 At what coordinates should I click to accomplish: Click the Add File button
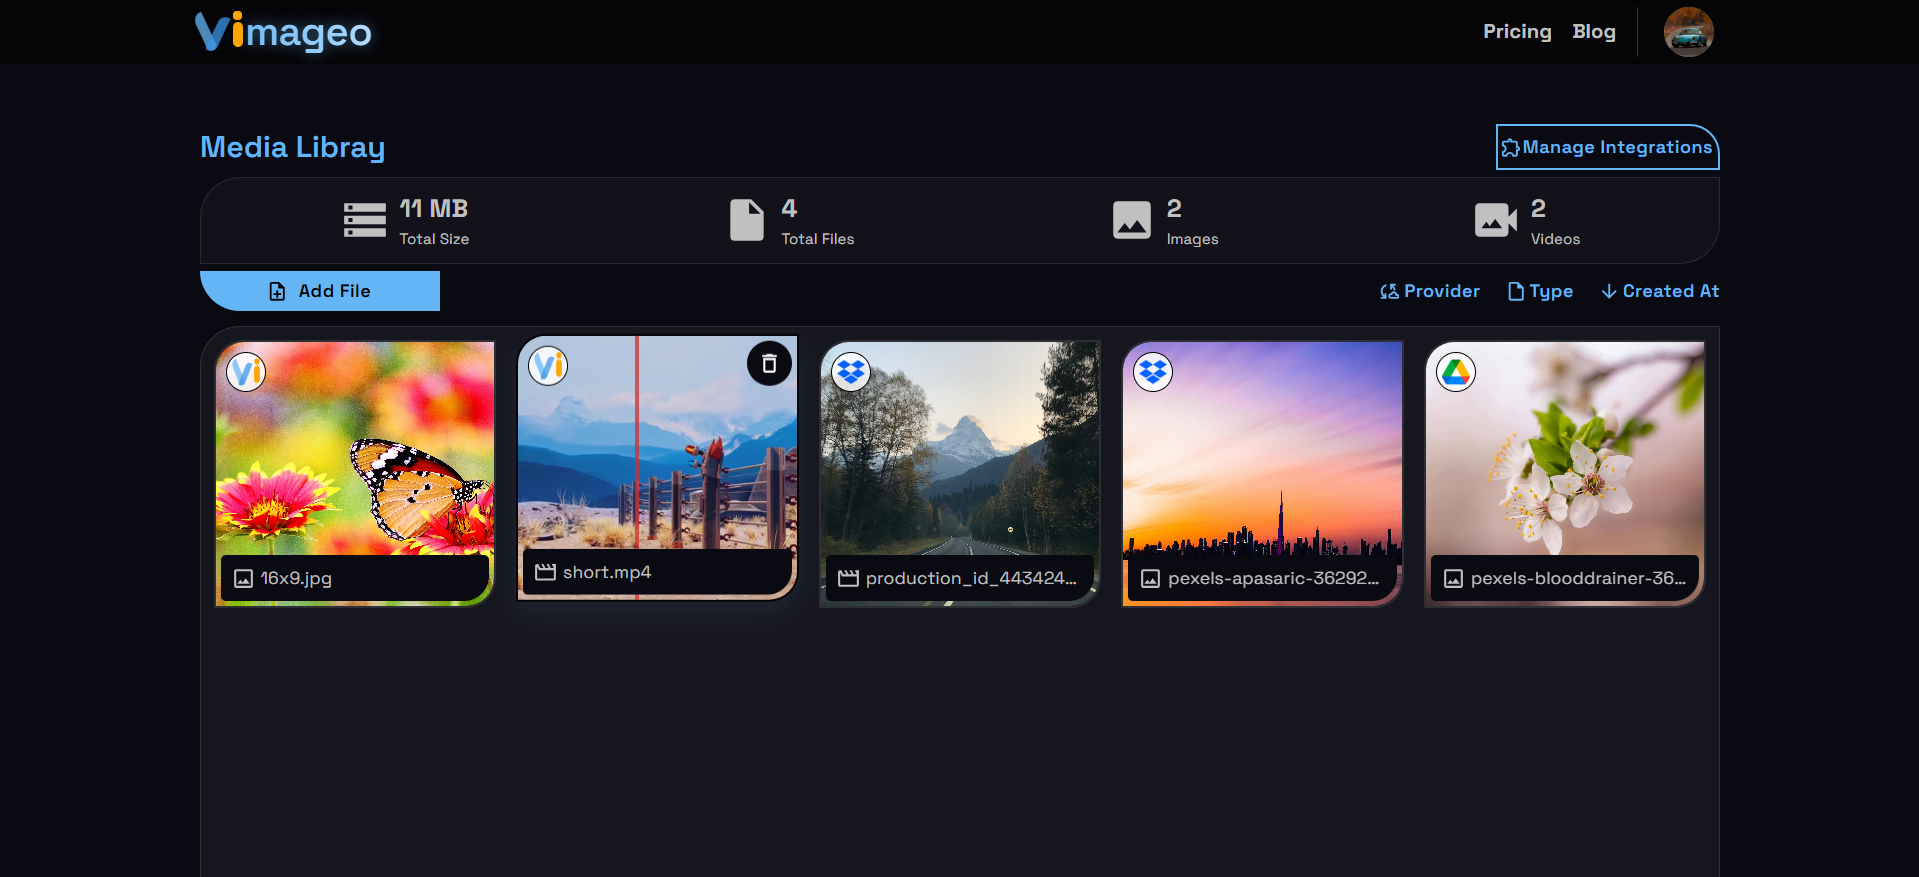point(320,291)
